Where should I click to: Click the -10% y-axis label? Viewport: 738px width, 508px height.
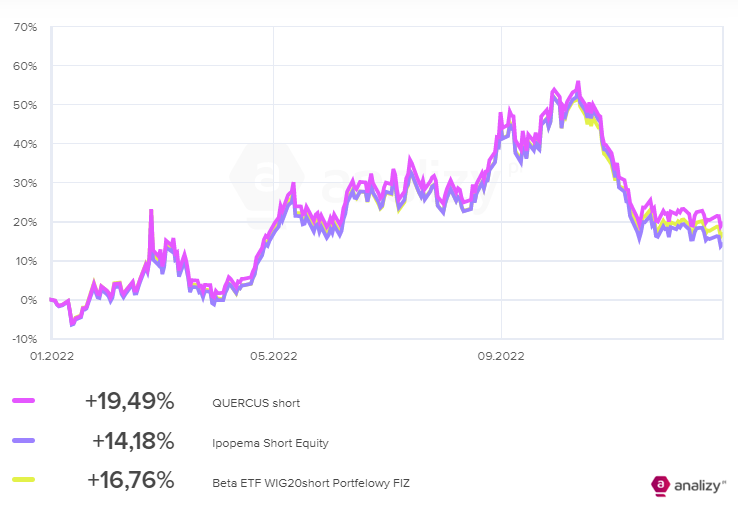23,339
